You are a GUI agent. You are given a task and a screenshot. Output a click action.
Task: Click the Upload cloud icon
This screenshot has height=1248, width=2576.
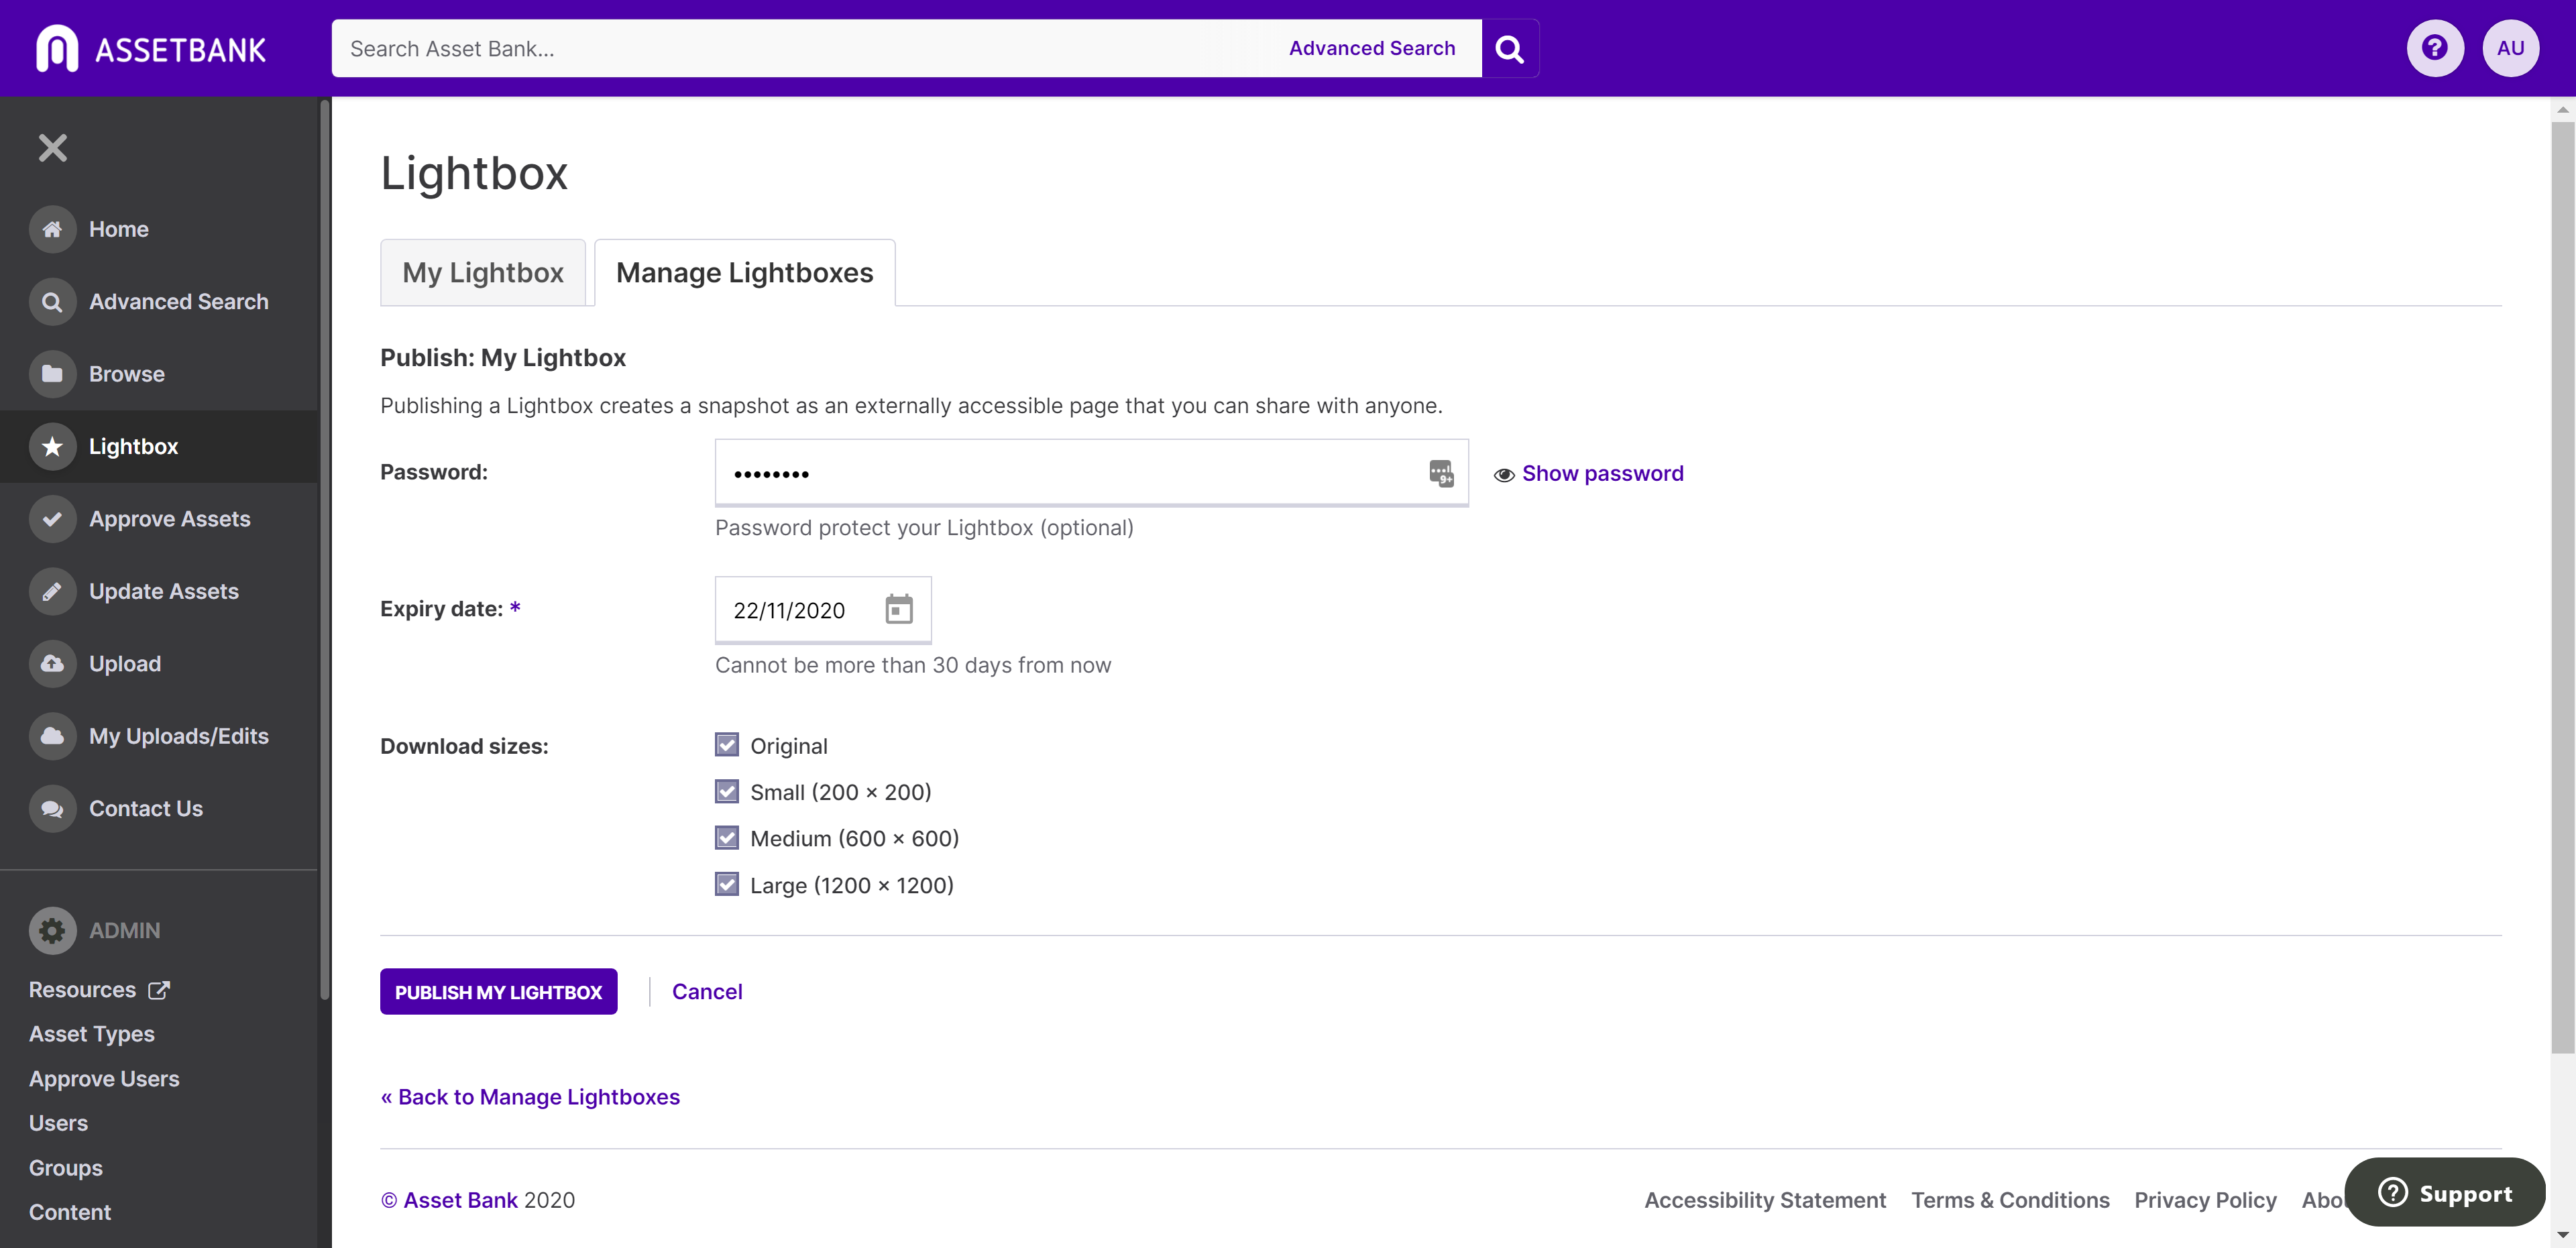(53, 664)
